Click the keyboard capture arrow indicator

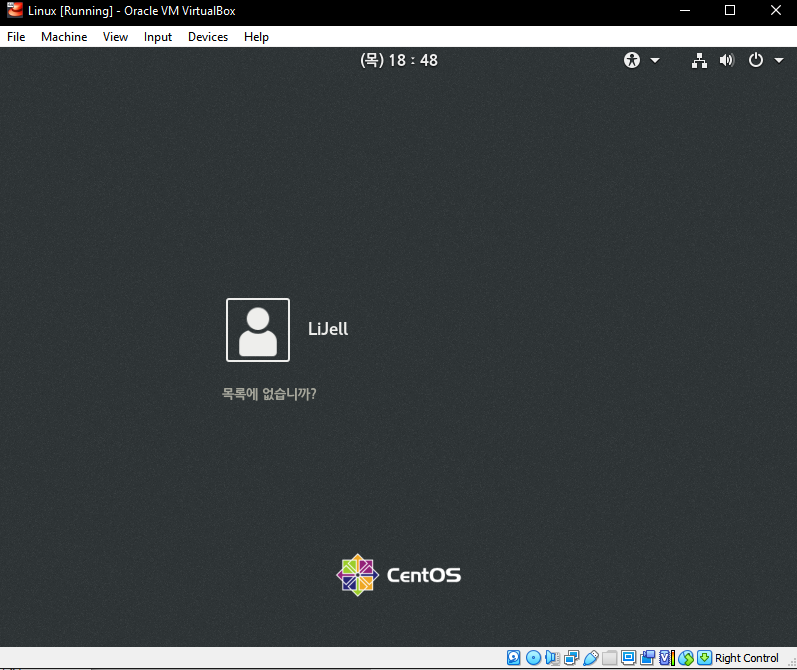pos(704,658)
